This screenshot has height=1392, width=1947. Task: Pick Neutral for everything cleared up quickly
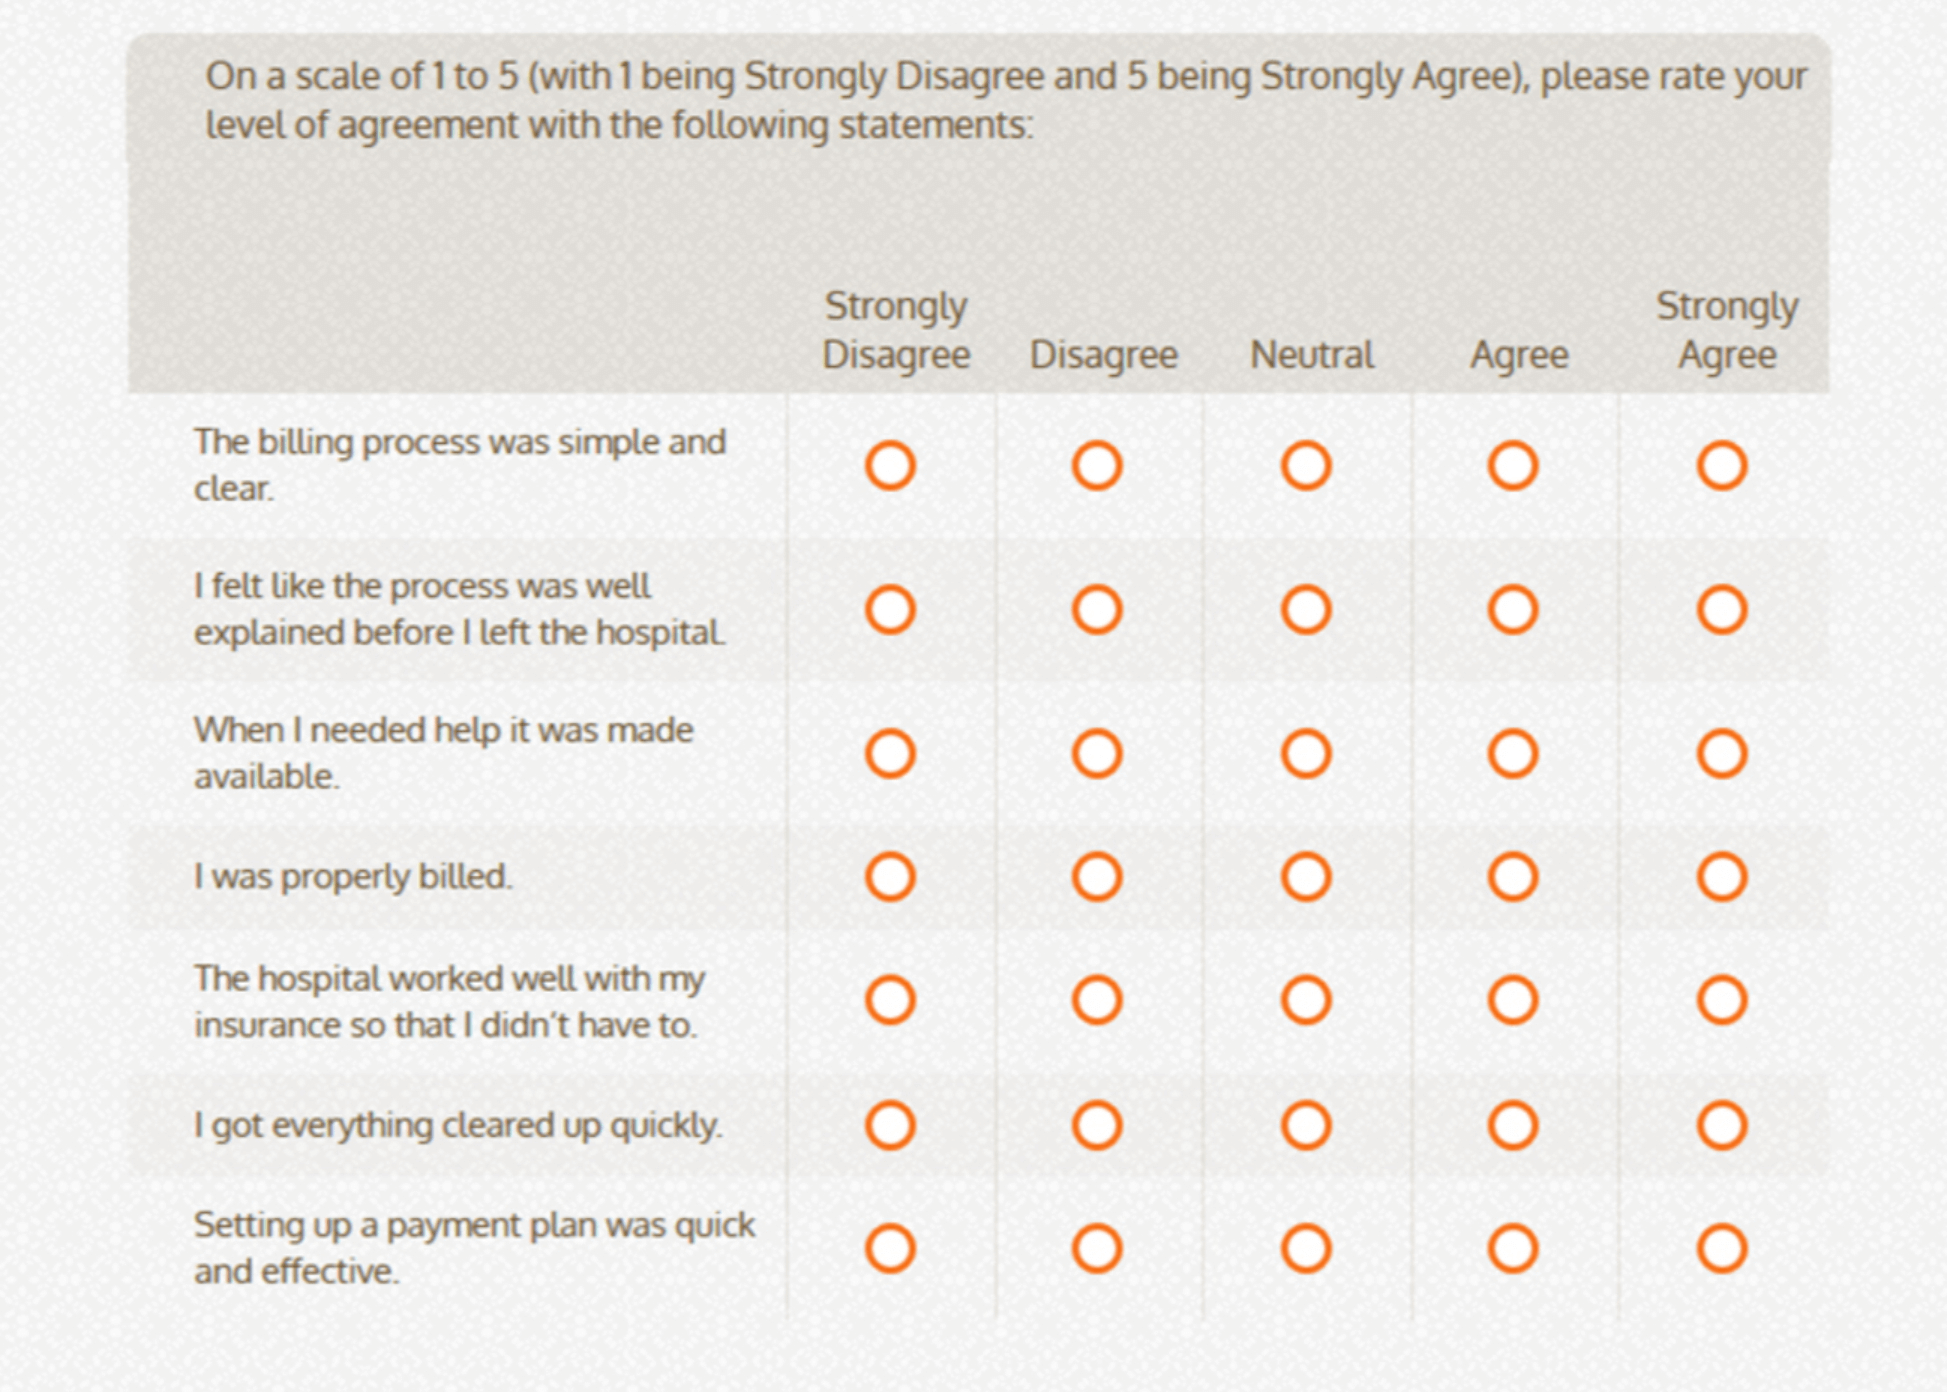point(1306,1126)
